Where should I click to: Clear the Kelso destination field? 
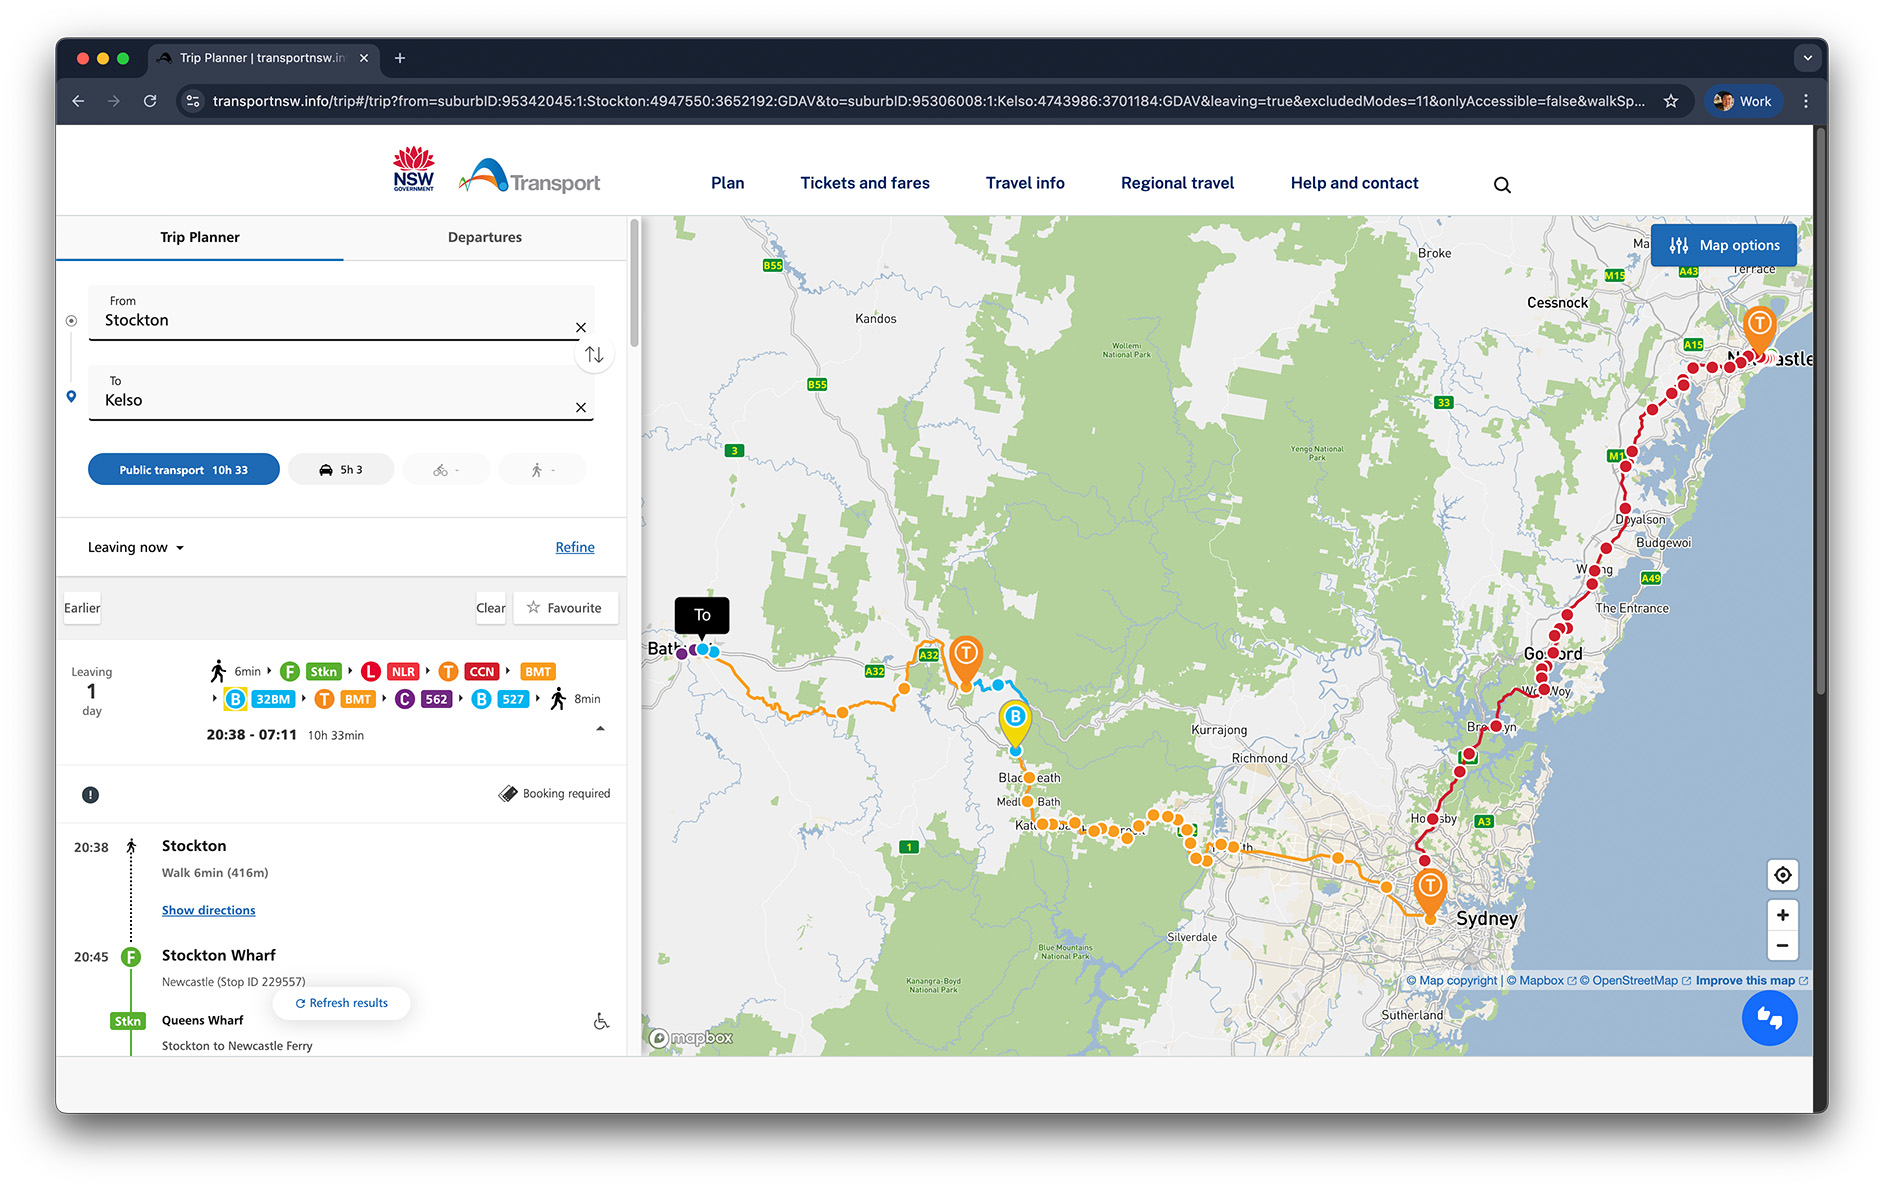(x=581, y=408)
